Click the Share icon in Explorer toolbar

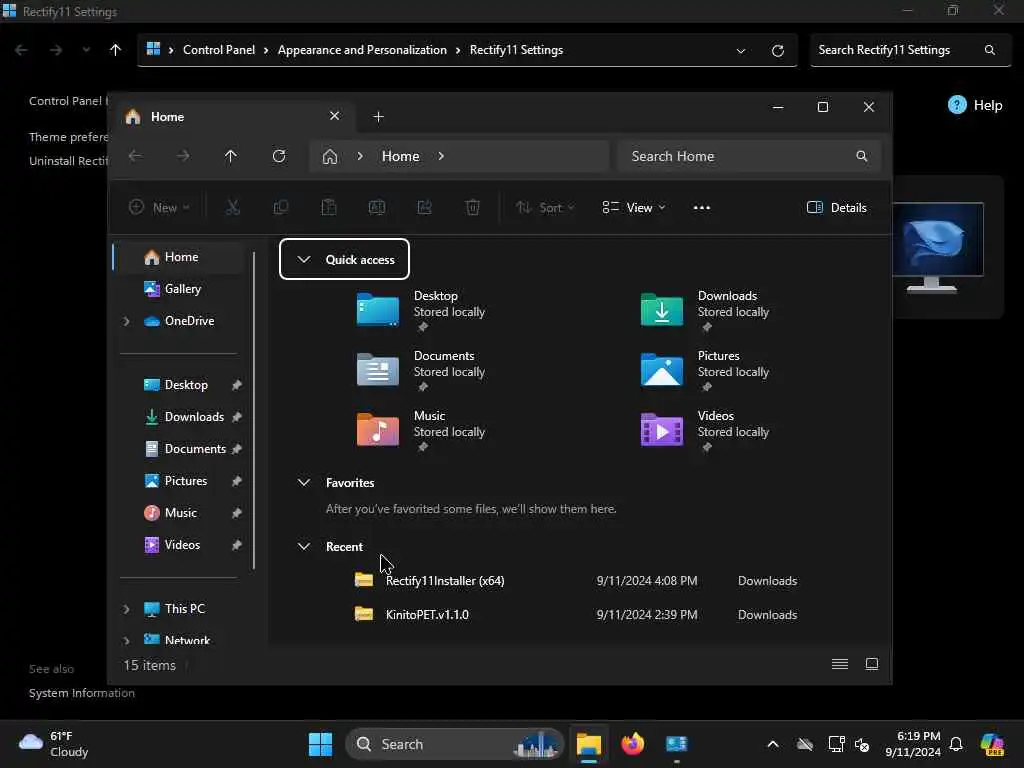coord(424,208)
